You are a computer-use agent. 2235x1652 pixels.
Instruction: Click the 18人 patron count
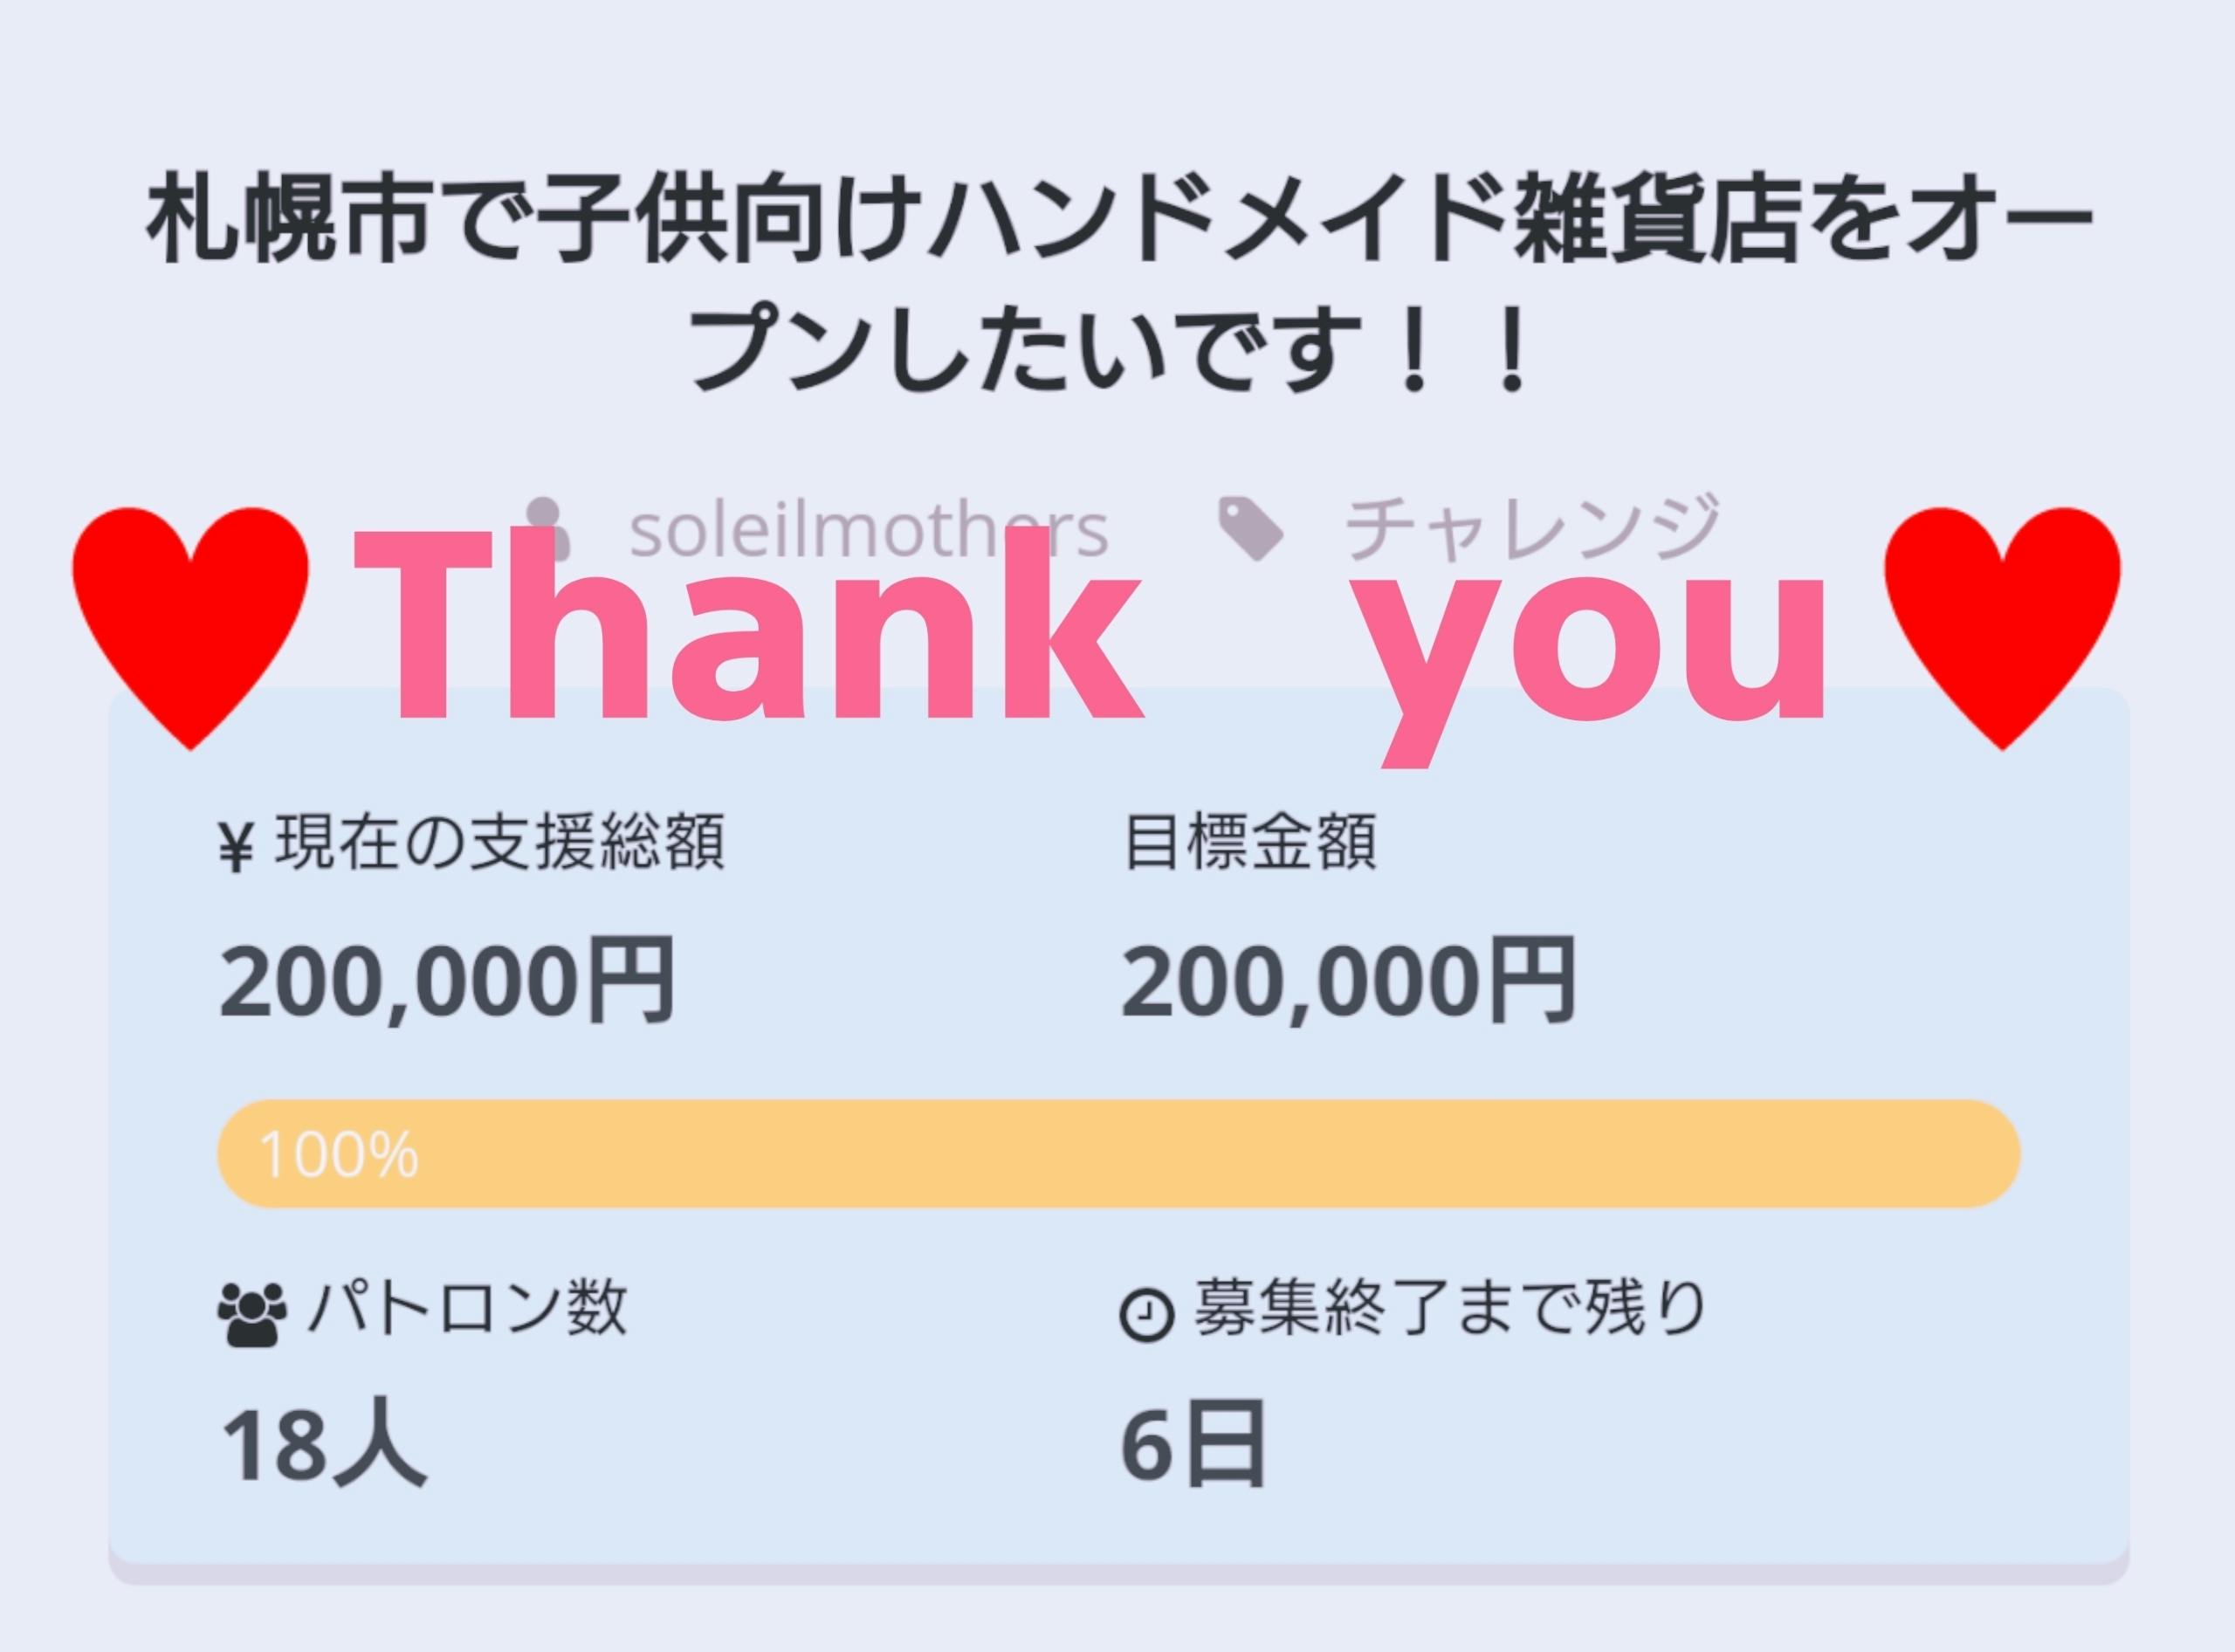click(x=322, y=1446)
